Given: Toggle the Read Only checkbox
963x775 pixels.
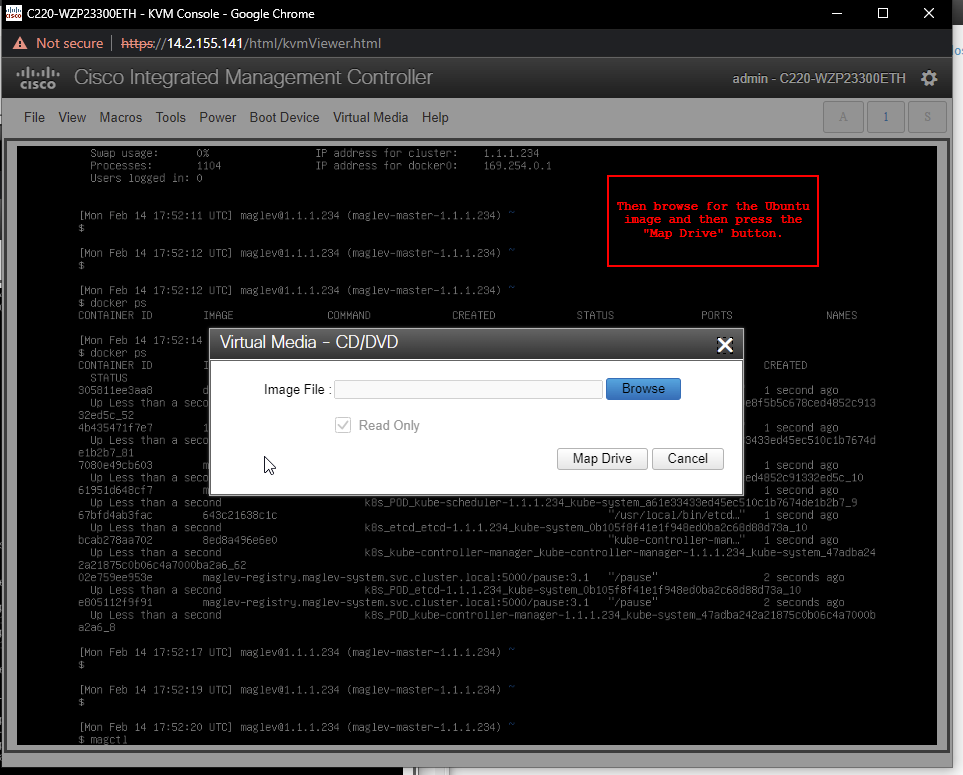Looking at the screenshot, I should click(343, 425).
